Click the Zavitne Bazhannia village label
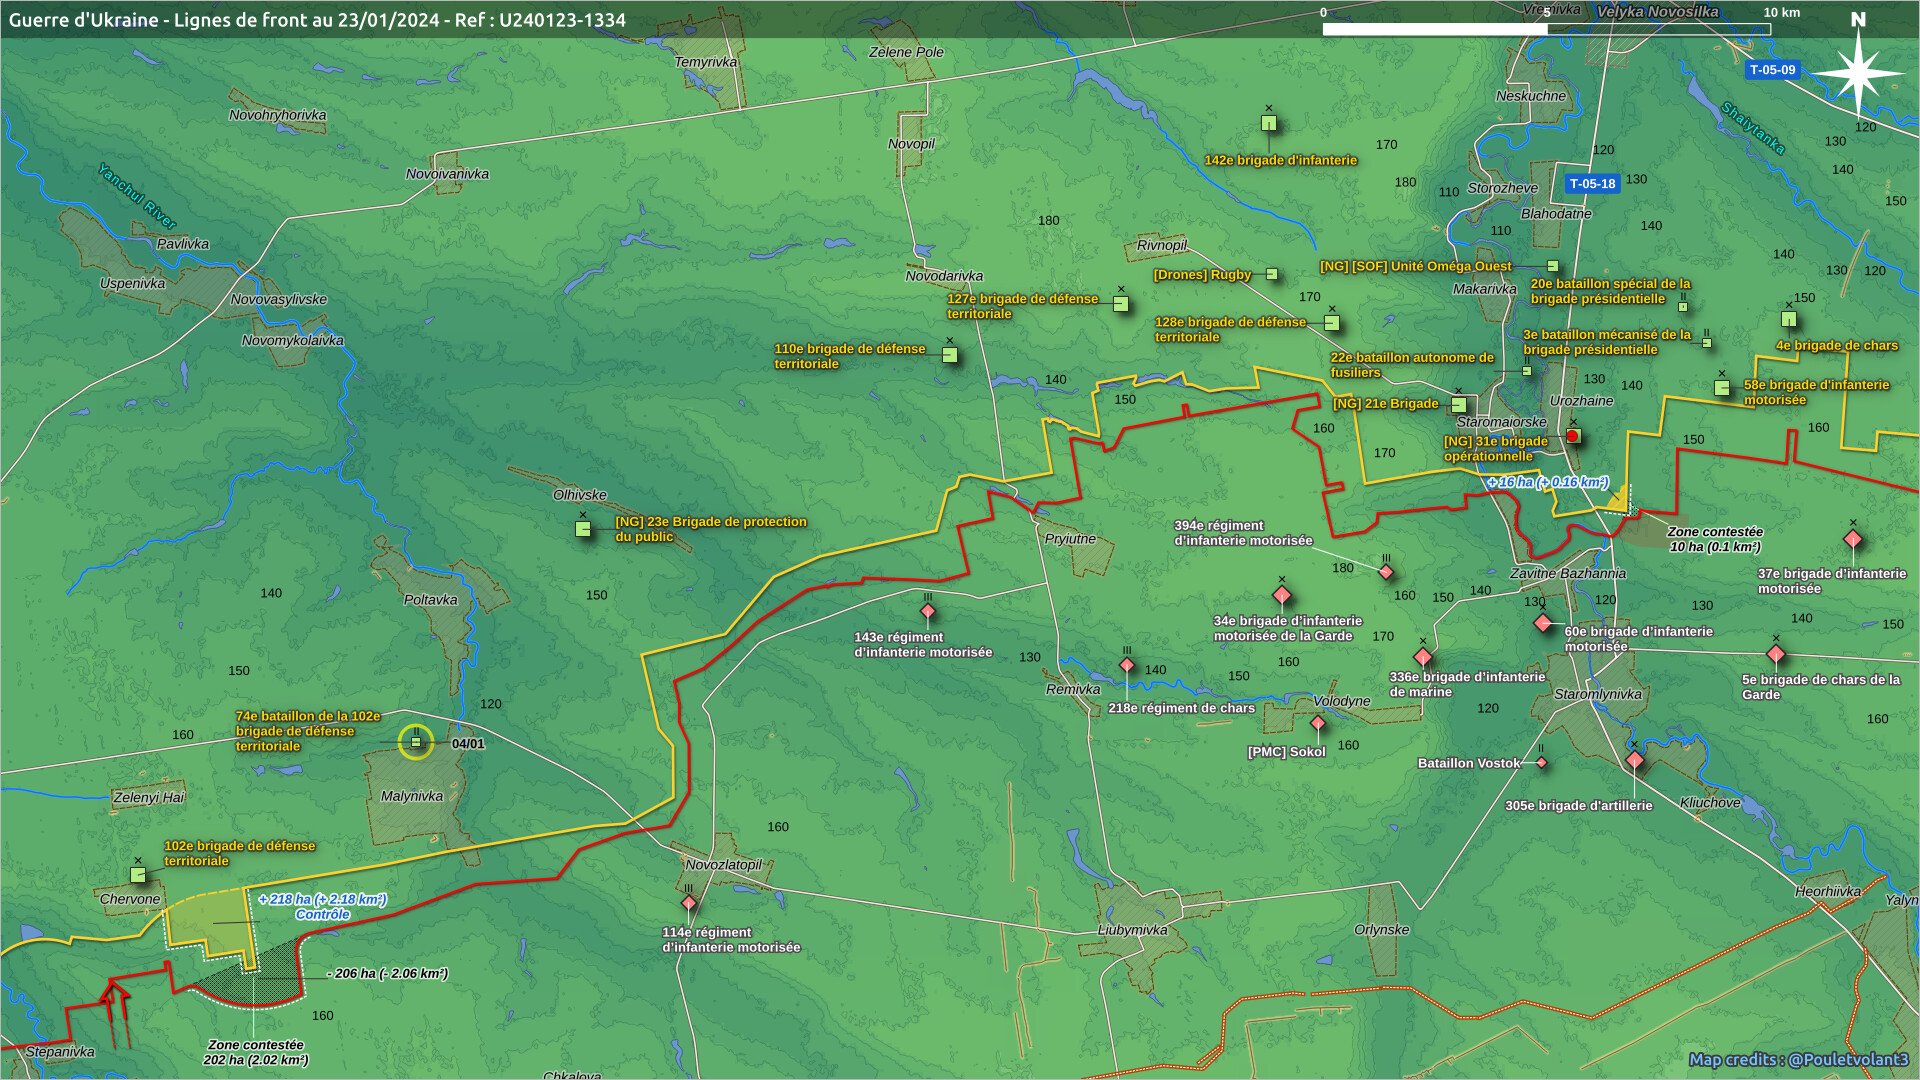 pos(1568,574)
